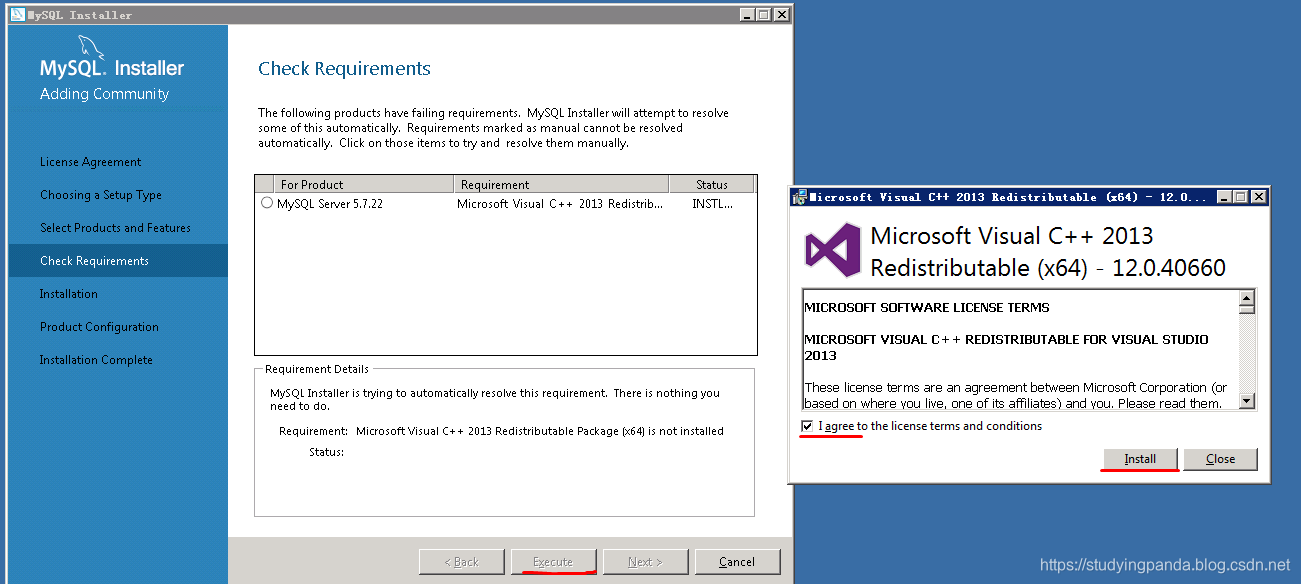The image size is (1301, 584).
Task: Click the MySQL Server 5.7.22 row text
Action: click(x=330, y=203)
